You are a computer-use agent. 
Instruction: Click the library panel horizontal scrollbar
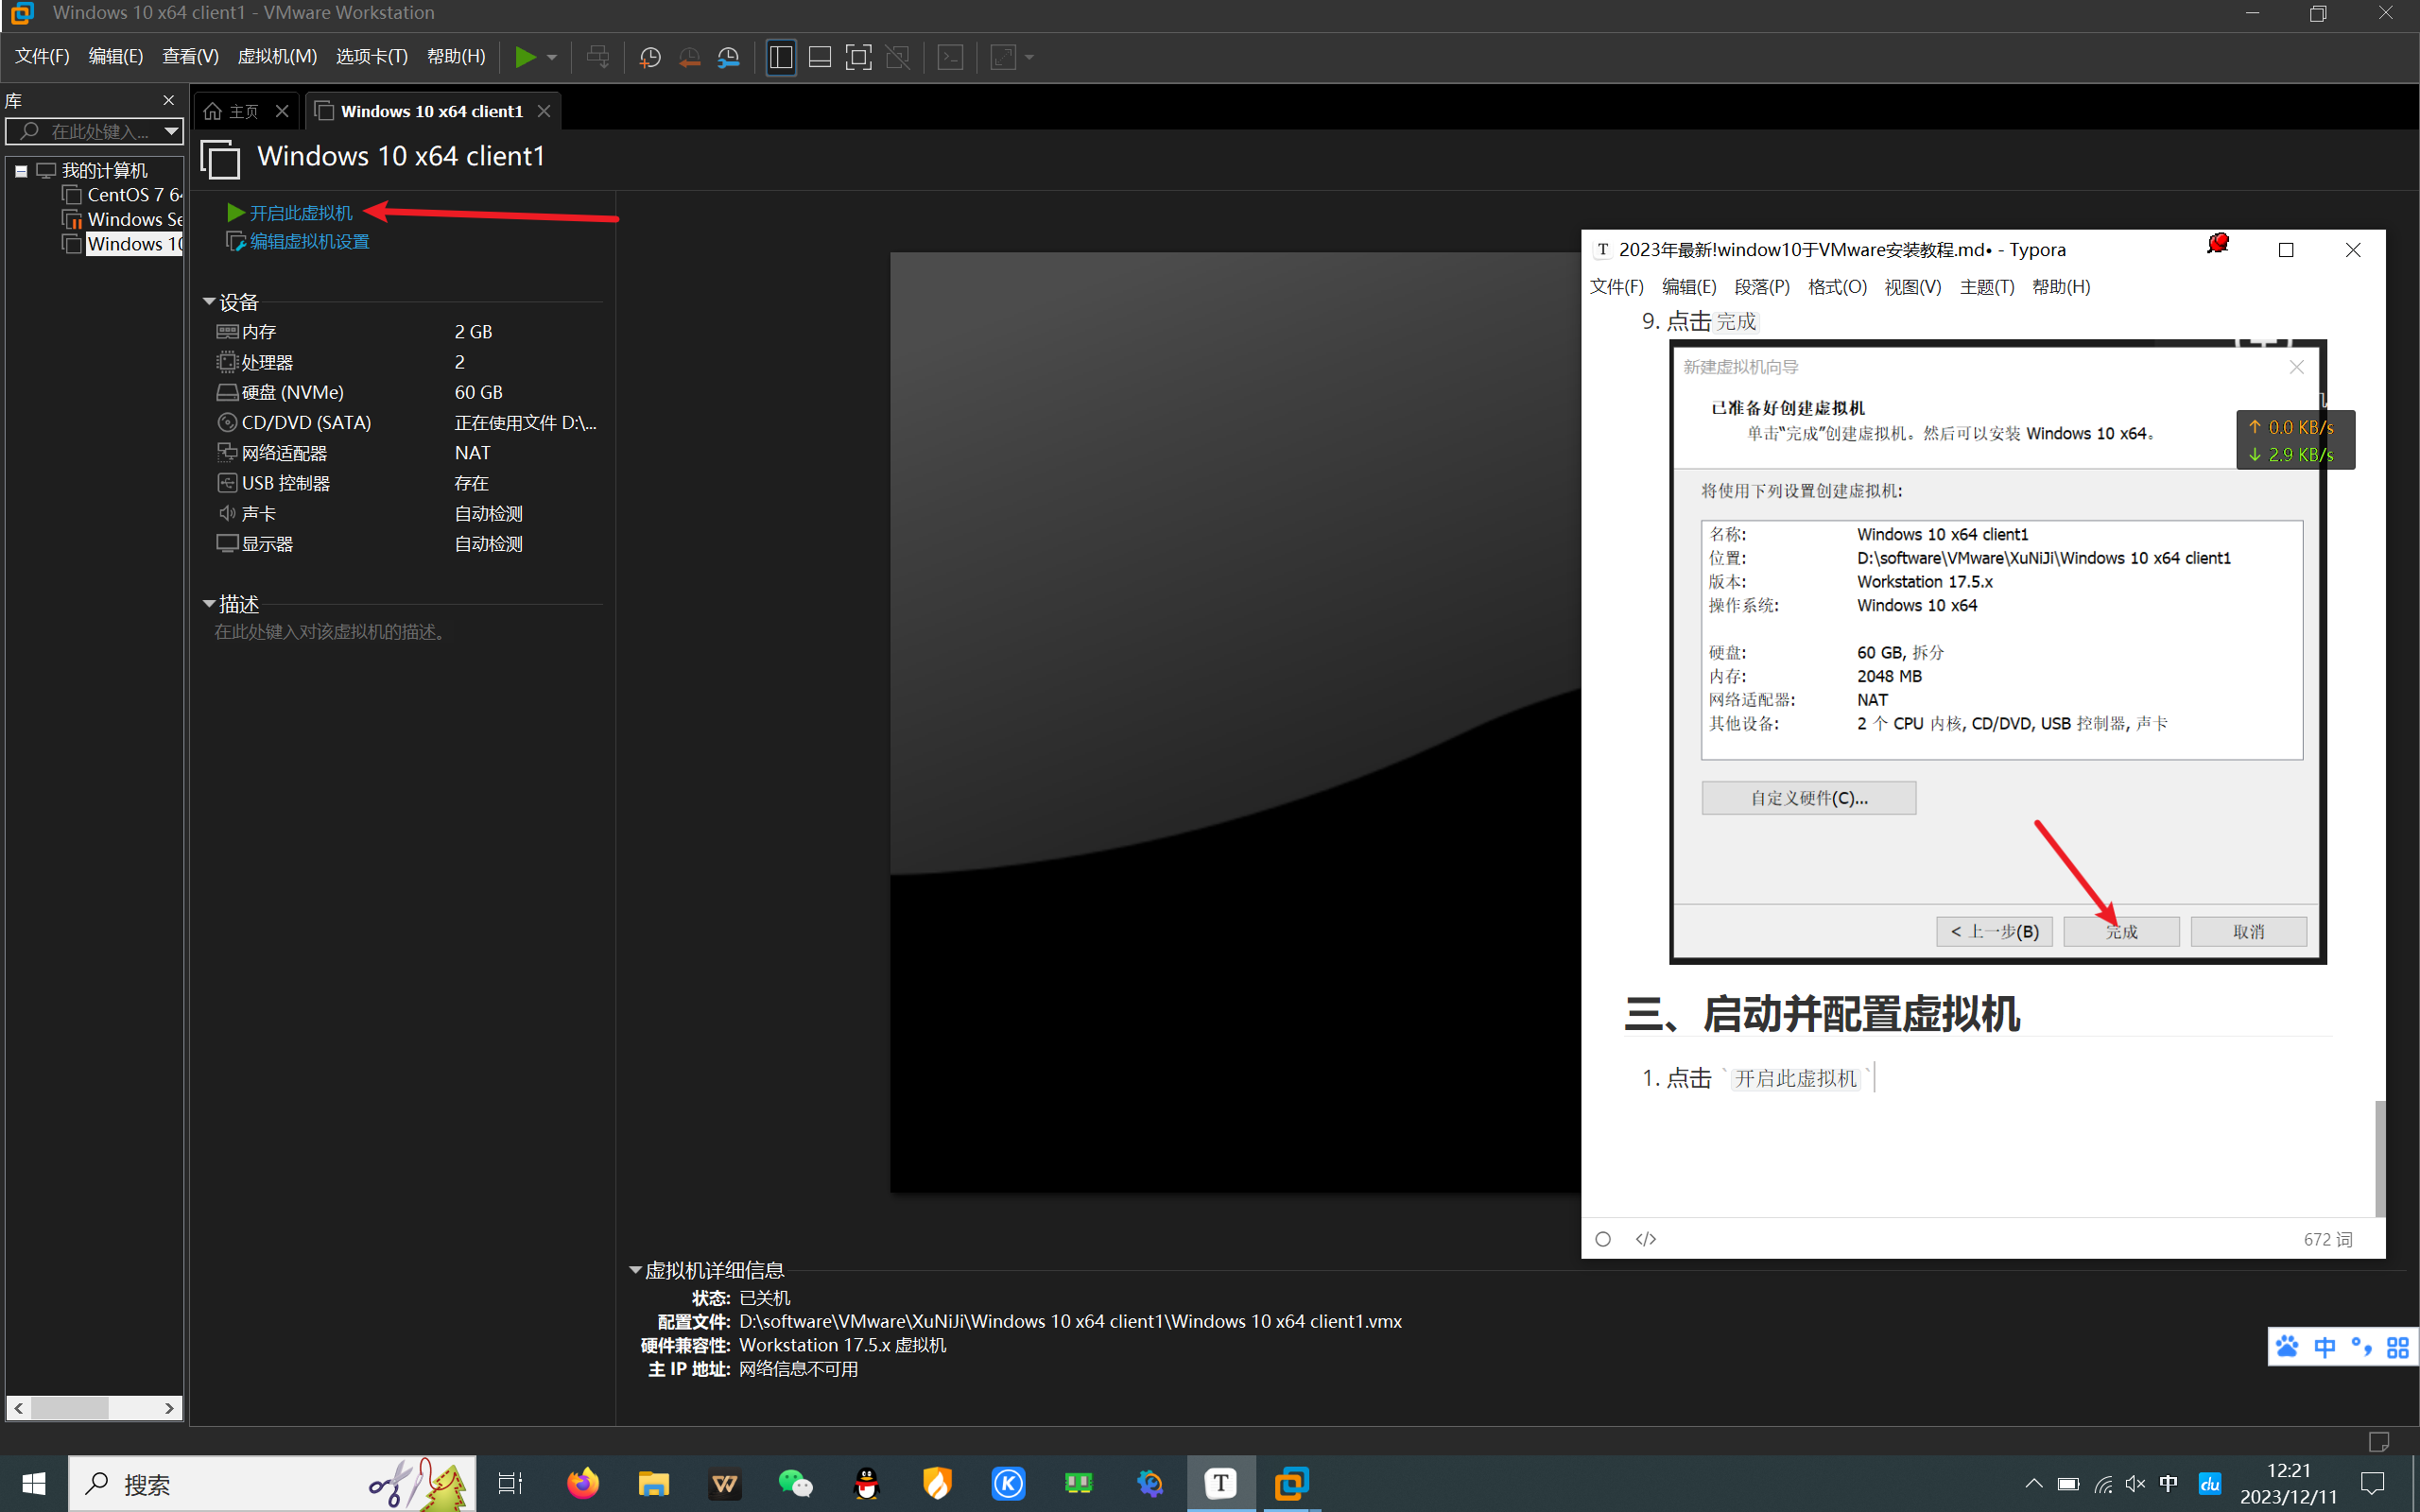70,1408
